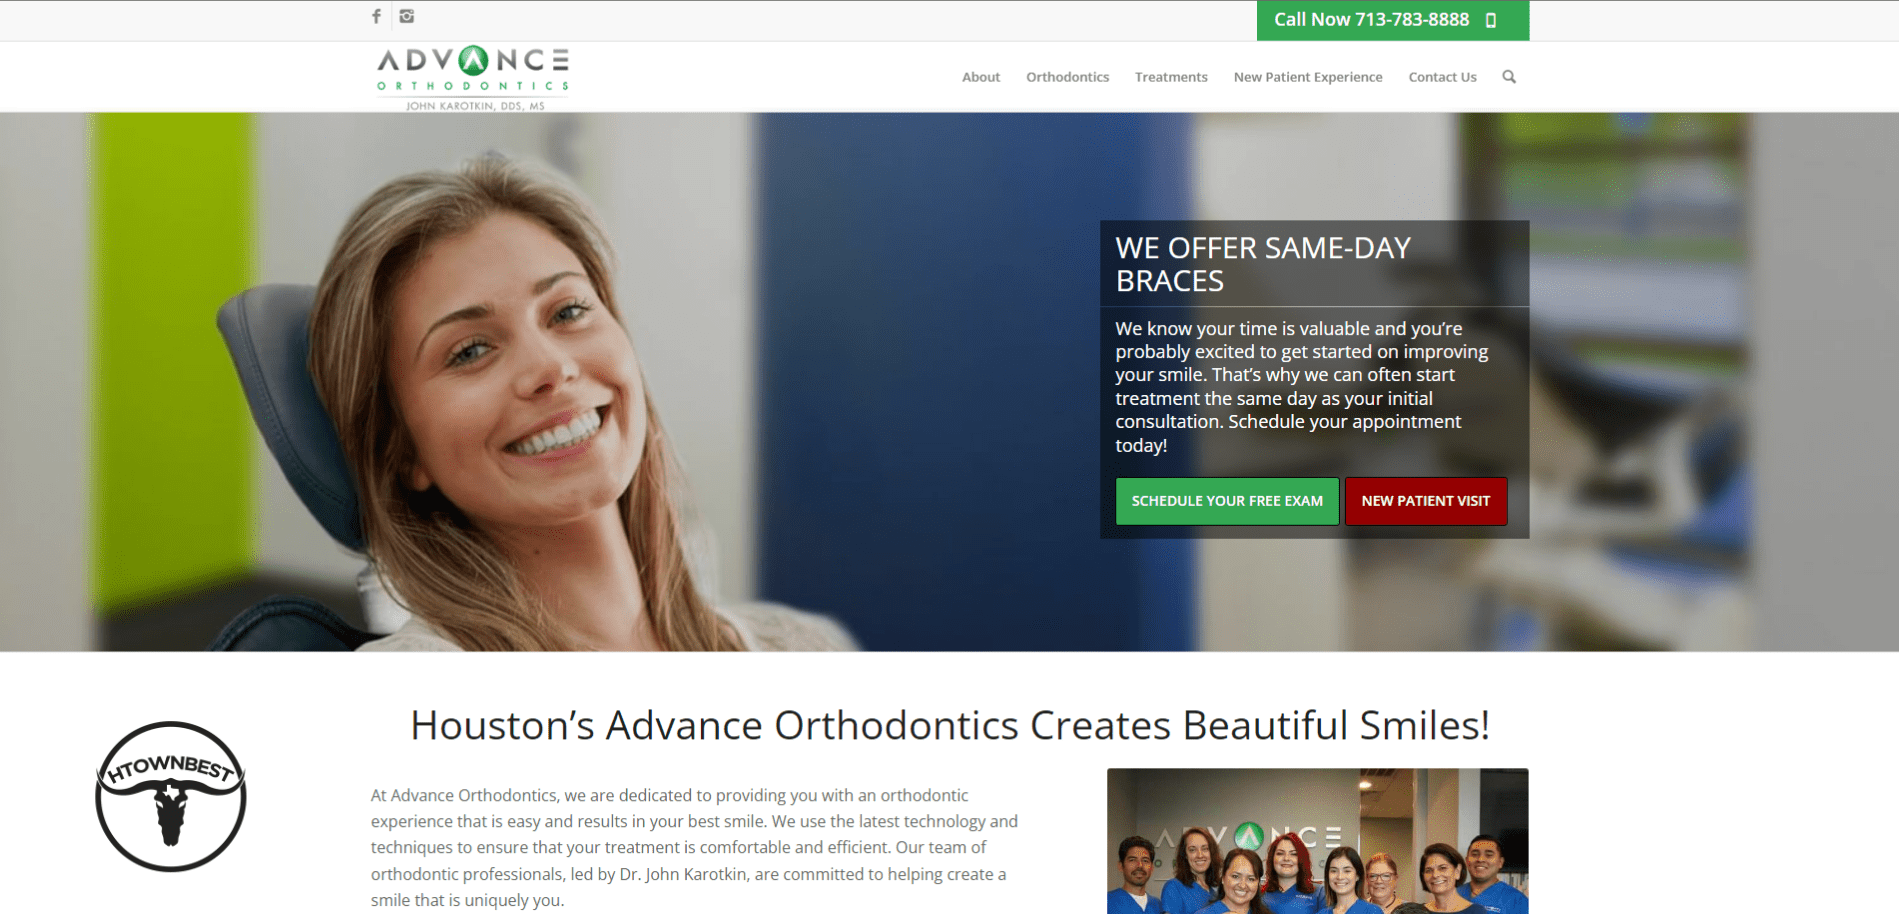Open the Facebook social icon

377,16
